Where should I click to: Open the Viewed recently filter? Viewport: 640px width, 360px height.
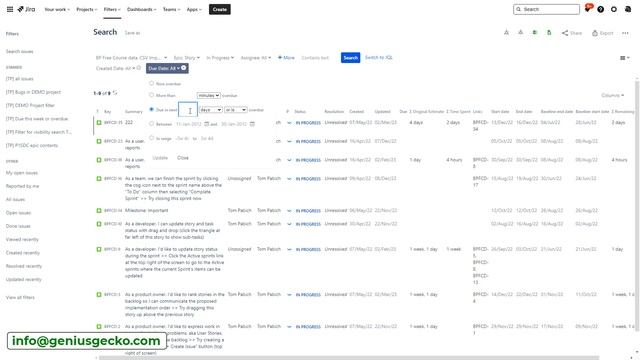click(22, 240)
